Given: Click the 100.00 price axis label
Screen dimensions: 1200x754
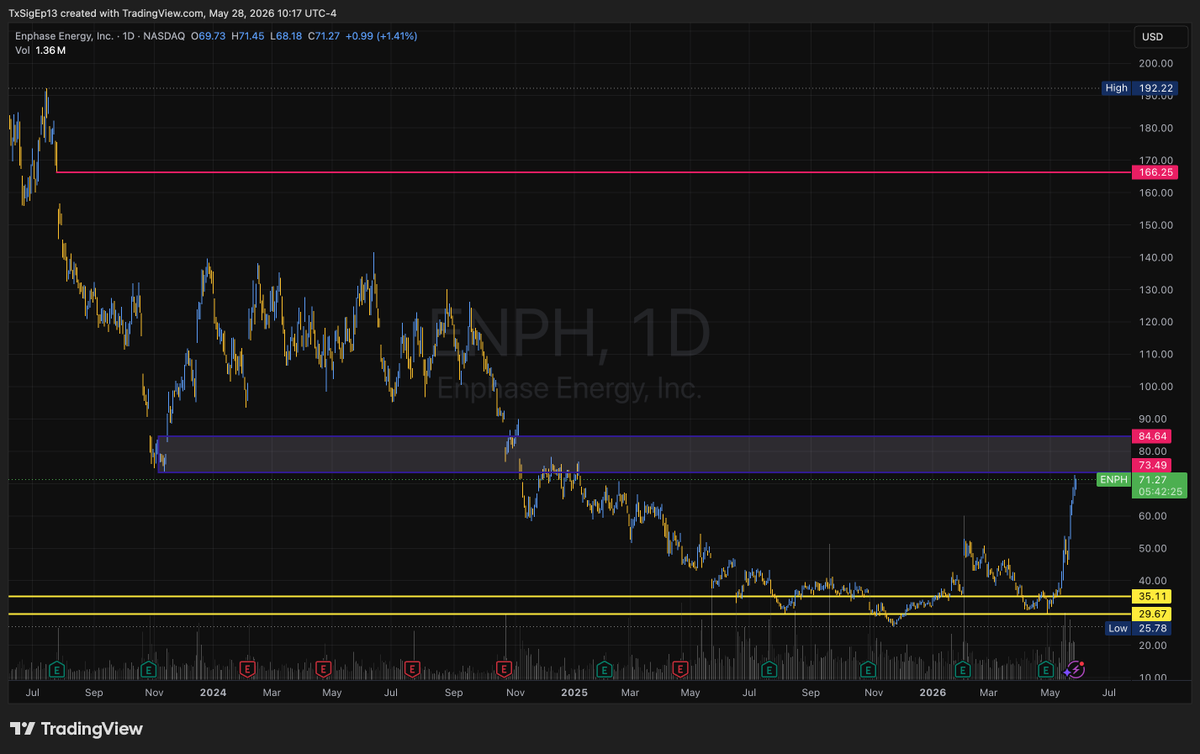Looking at the screenshot, I should [1154, 386].
